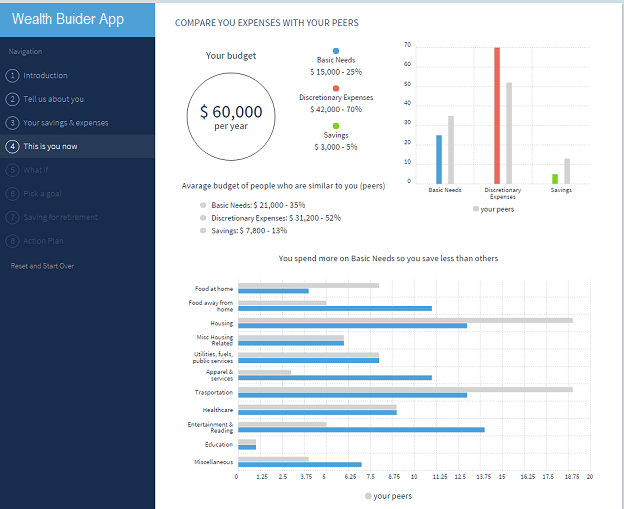Click the grey peers column for Savings
624x509 pixels.
[567, 171]
